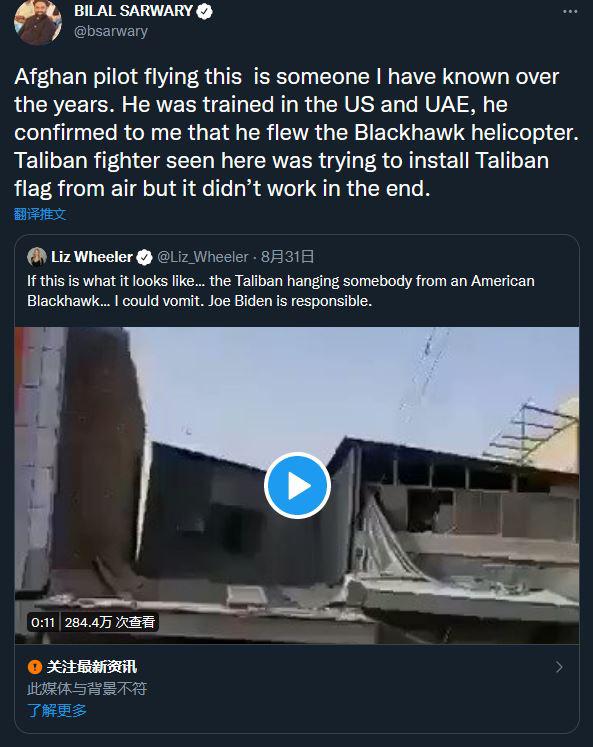The image size is (593, 747).
Task: Click the 284.4万 次查看 view count
Action: coord(110,622)
